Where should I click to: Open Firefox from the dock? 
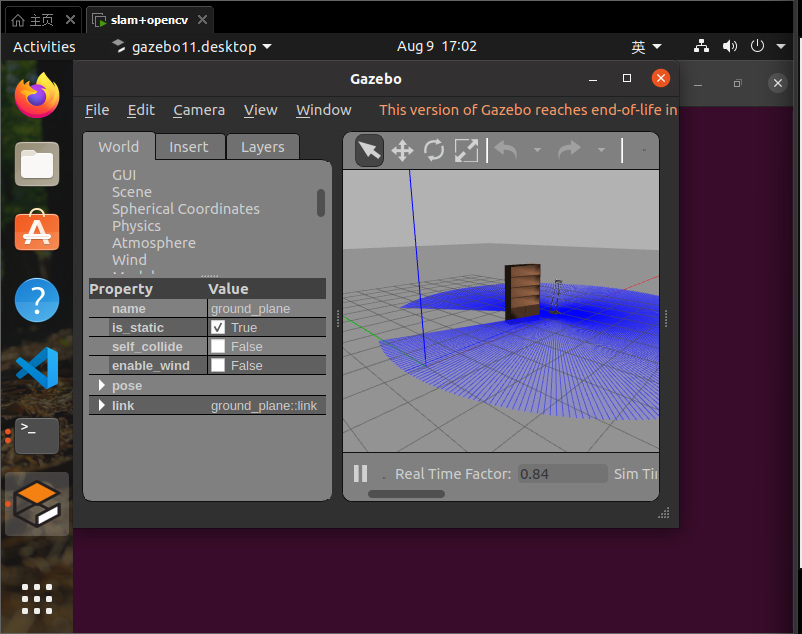click(37, 96)
